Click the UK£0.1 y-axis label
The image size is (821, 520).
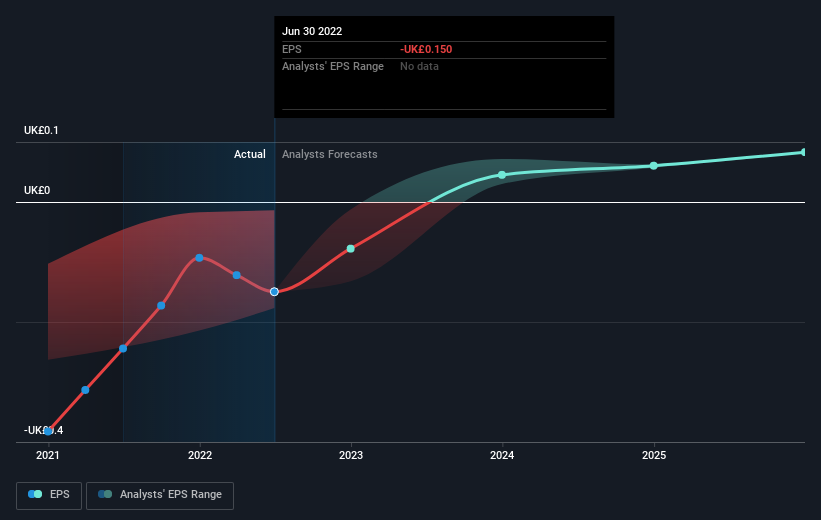[41, 130]
